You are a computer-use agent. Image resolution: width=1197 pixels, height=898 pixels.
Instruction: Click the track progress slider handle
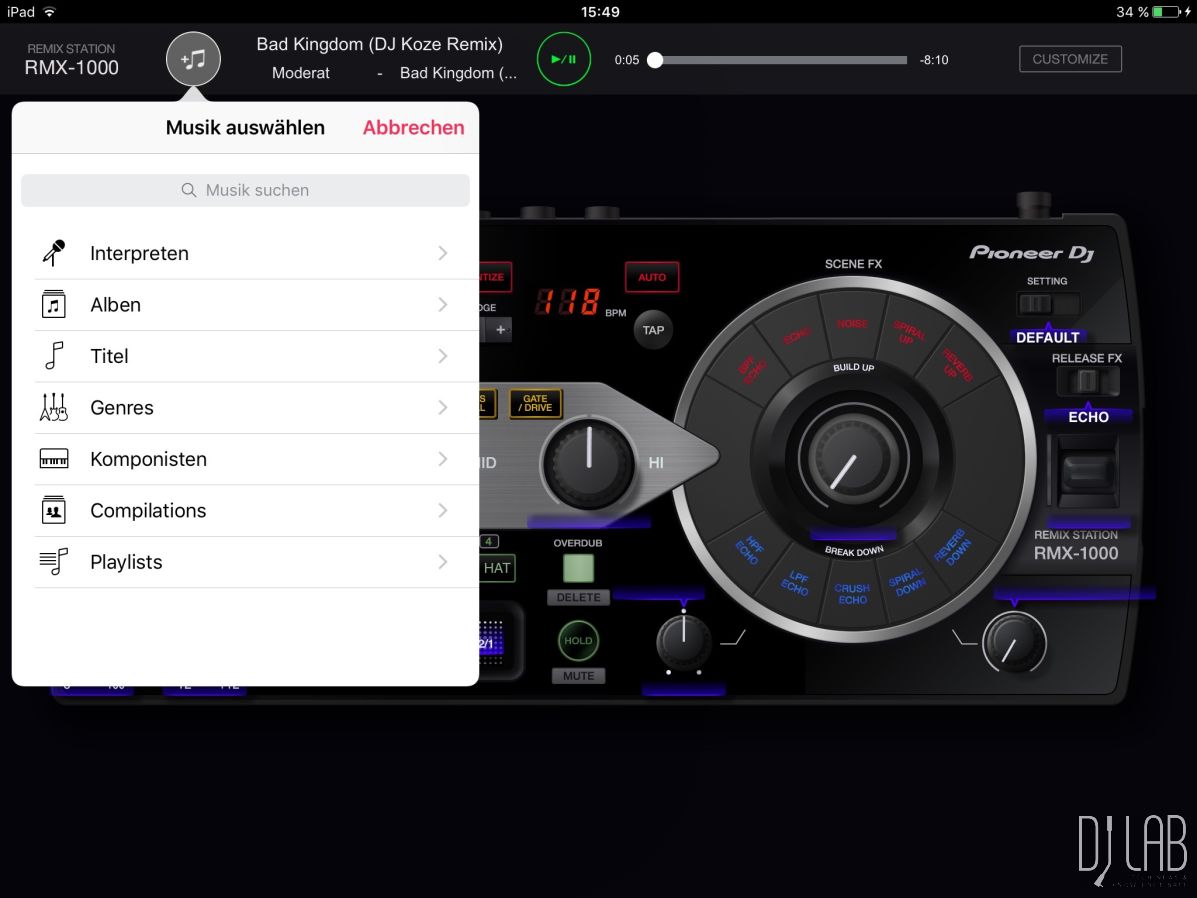coord(655,60)
